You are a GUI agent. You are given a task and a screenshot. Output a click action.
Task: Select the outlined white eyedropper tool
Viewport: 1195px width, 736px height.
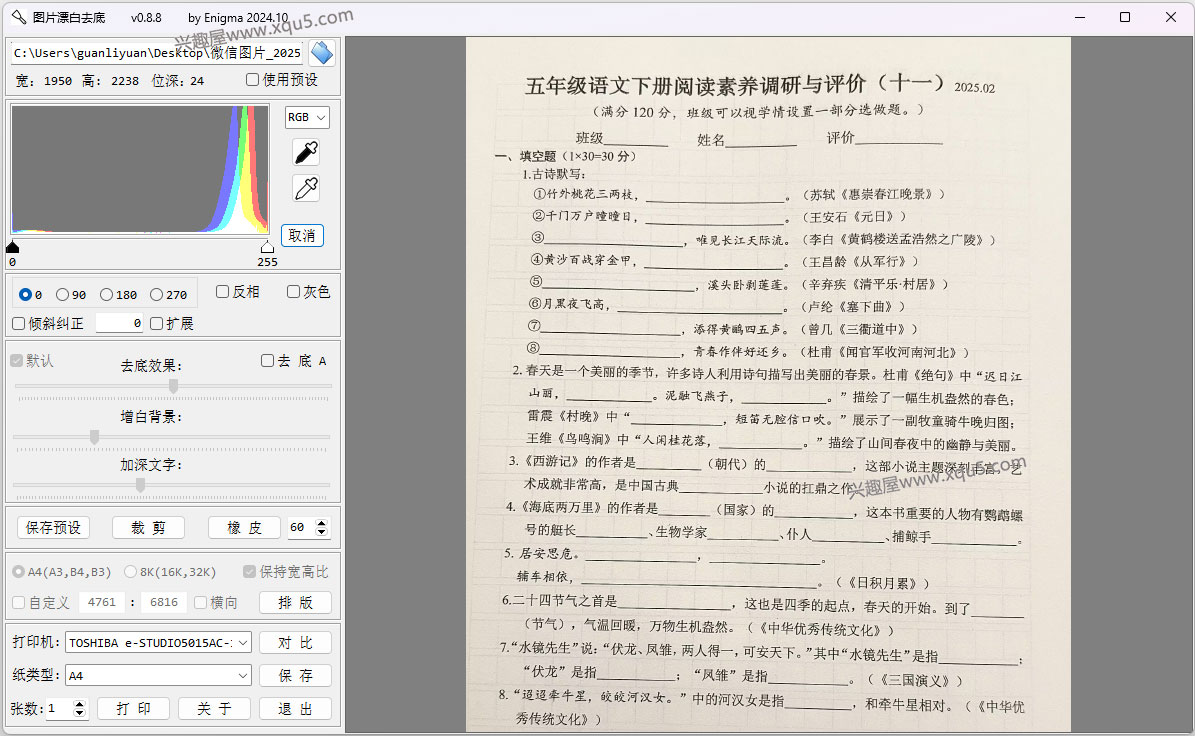pos(306,188)
